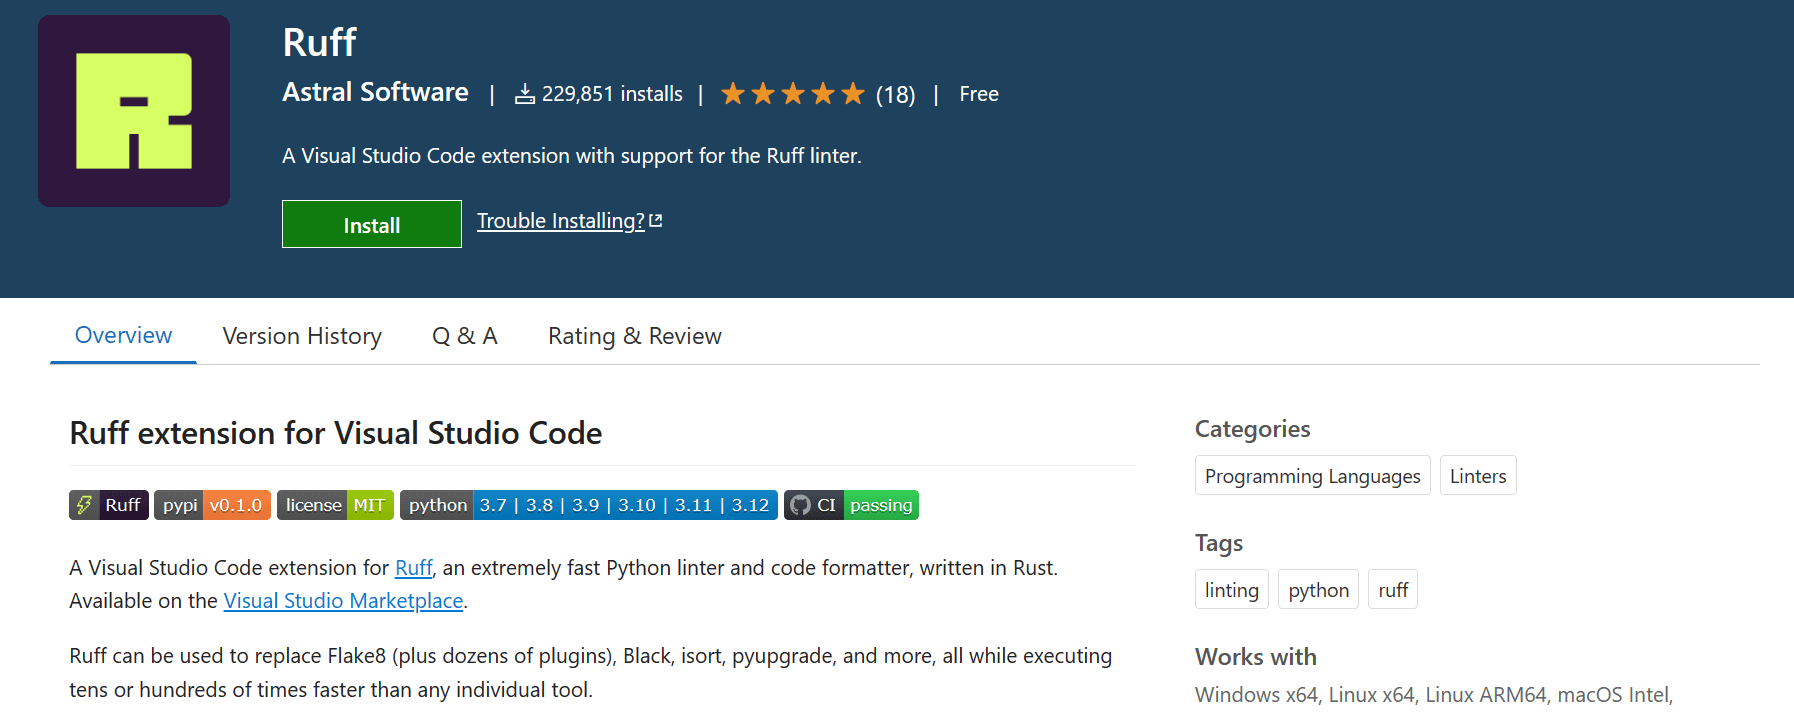This screenshot has width=1794, height=712.
Task: Open the Rating & Review tab
Action: pyautogui.click(x=635, y=336)
